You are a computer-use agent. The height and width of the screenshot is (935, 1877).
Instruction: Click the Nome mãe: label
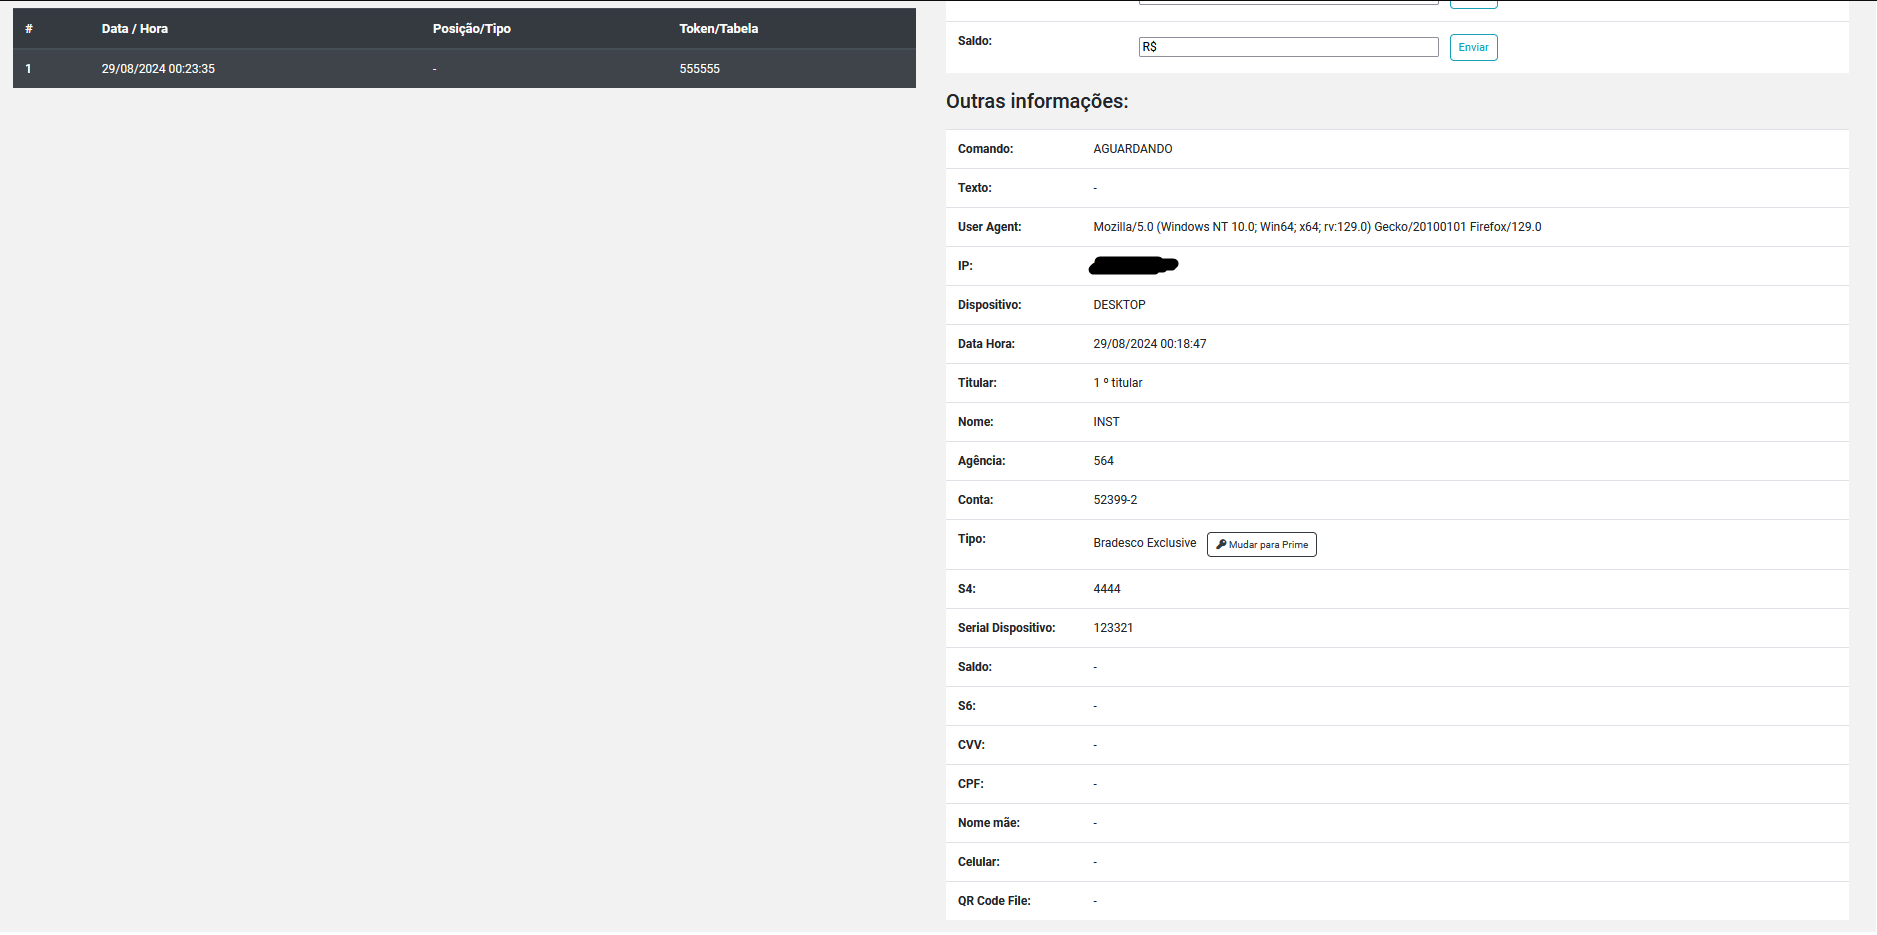tap(988, 823)
